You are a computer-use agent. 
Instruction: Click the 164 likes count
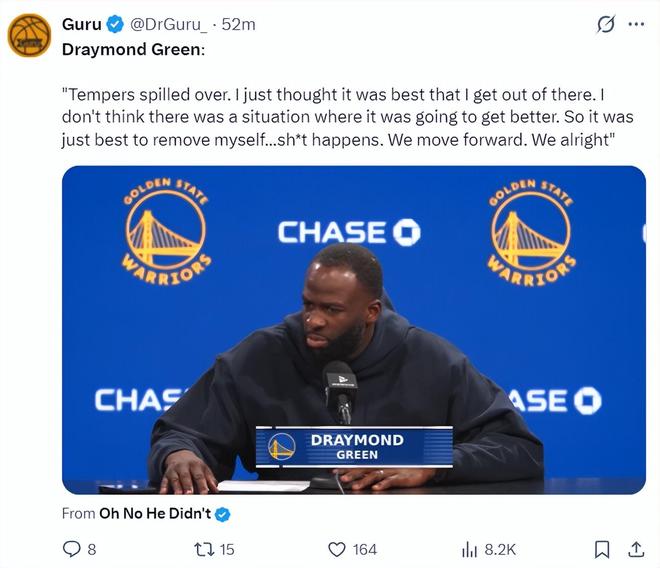tap(365, 549)
